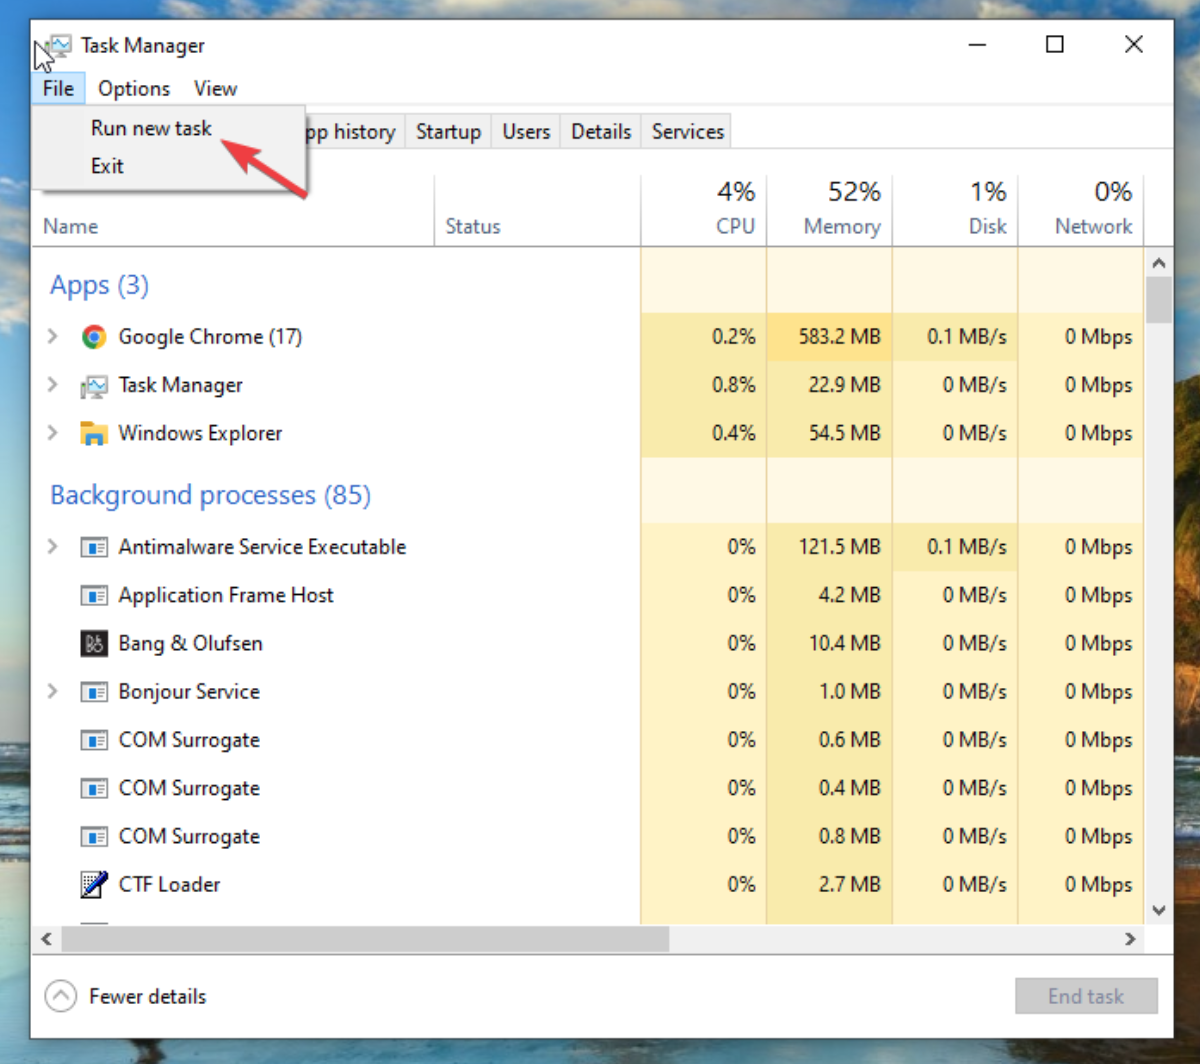Click the horizontal scrollbar left arrow
The width and height of the screenshot is (1200, 1064).
point(45,939)
